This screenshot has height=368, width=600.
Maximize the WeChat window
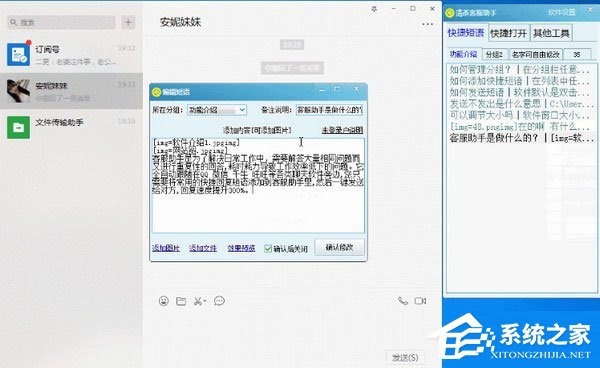pos(413,8)
